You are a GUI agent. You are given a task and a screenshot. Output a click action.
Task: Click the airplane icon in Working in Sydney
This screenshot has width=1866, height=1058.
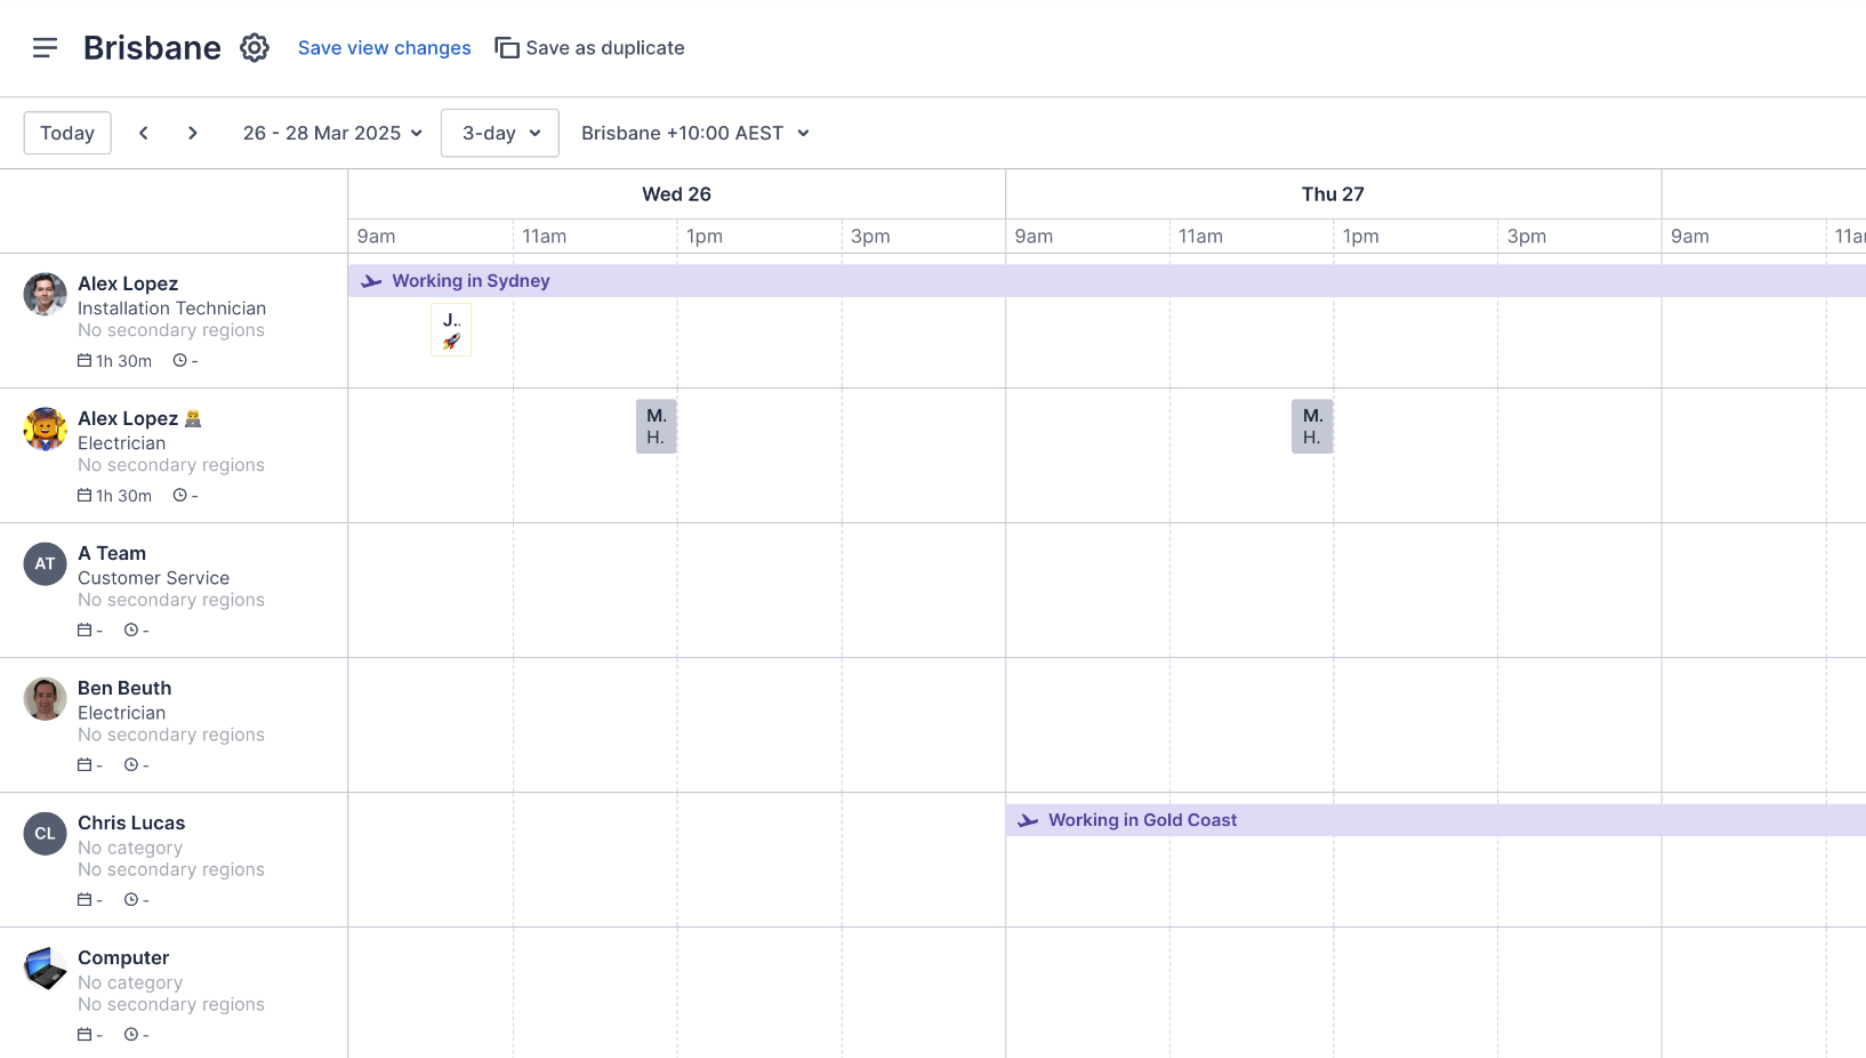(x=371, y=281)
